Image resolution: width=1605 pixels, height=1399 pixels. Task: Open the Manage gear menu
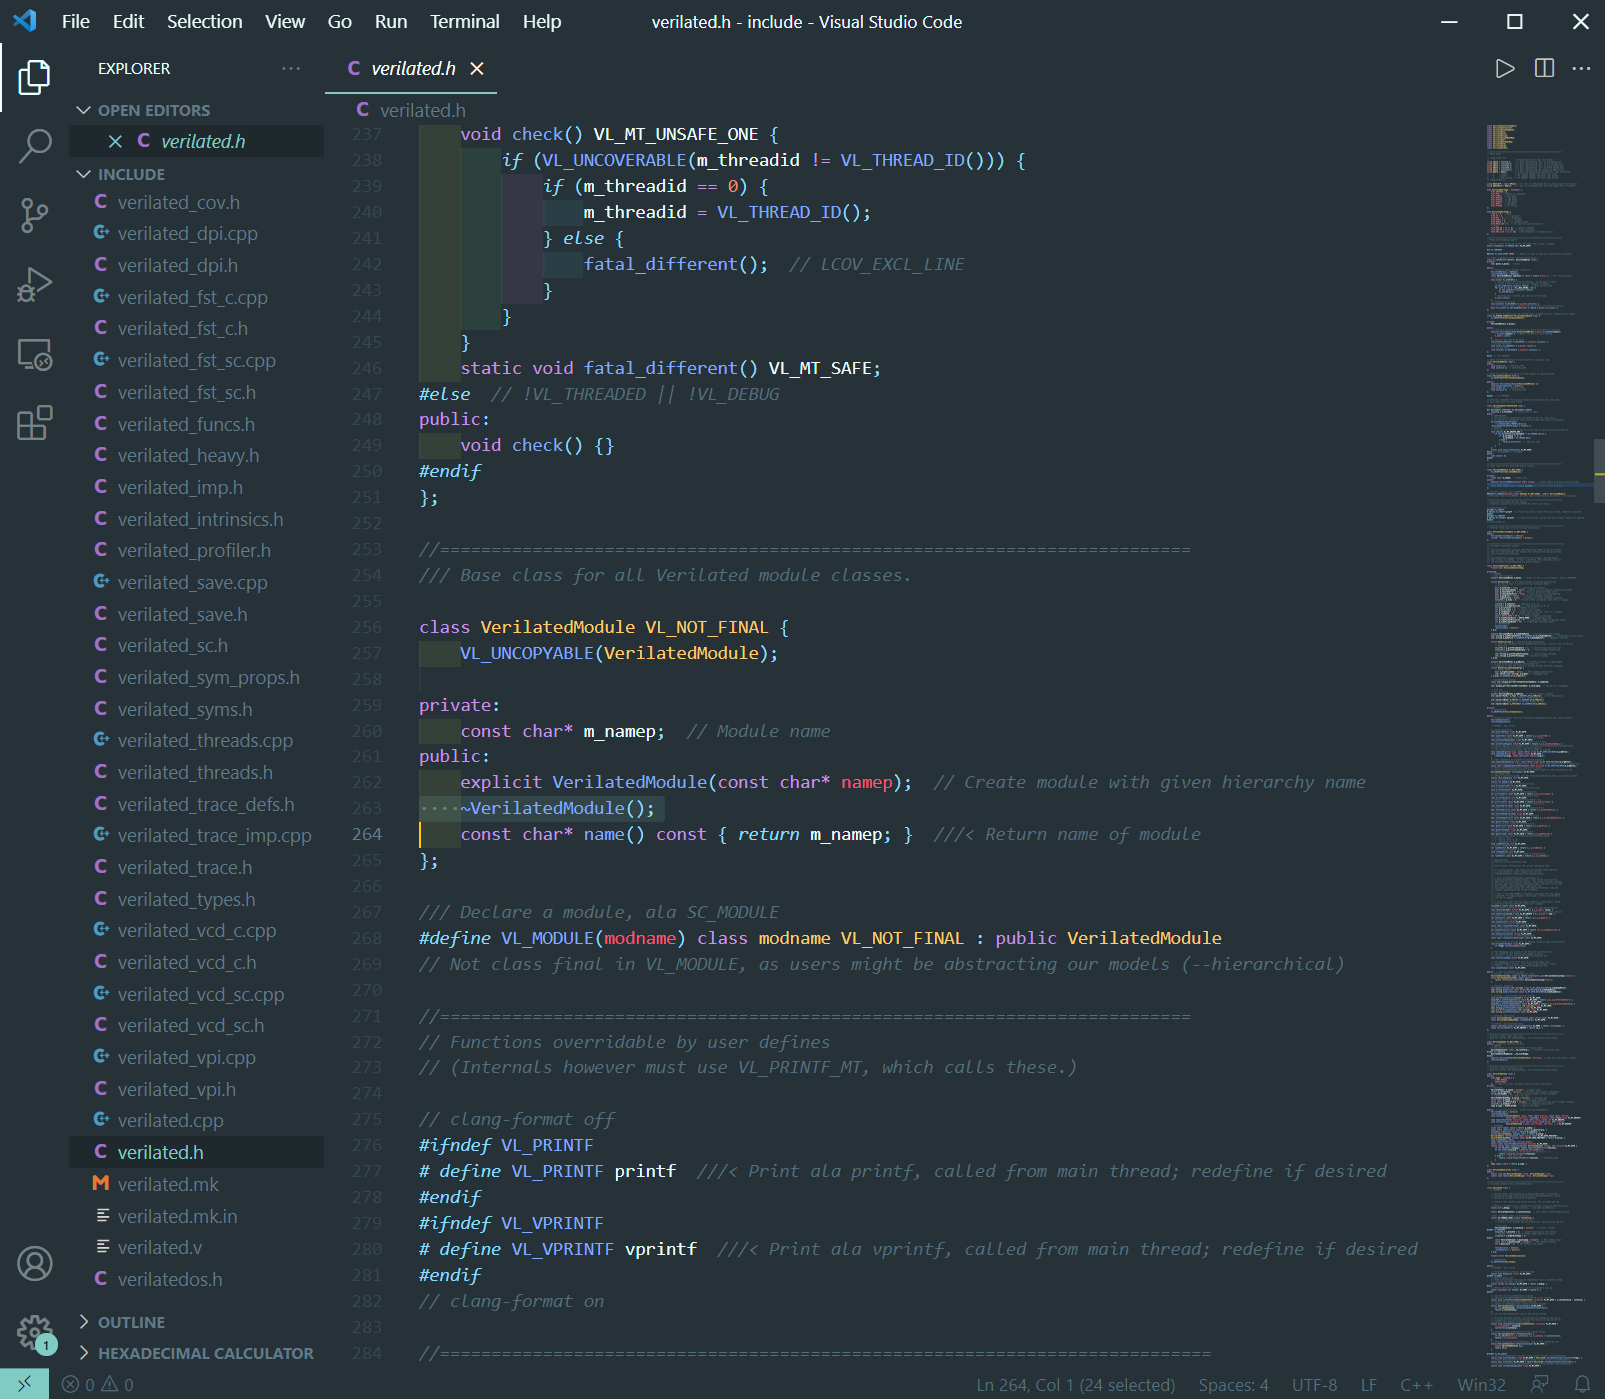[x=34, y=1332]
